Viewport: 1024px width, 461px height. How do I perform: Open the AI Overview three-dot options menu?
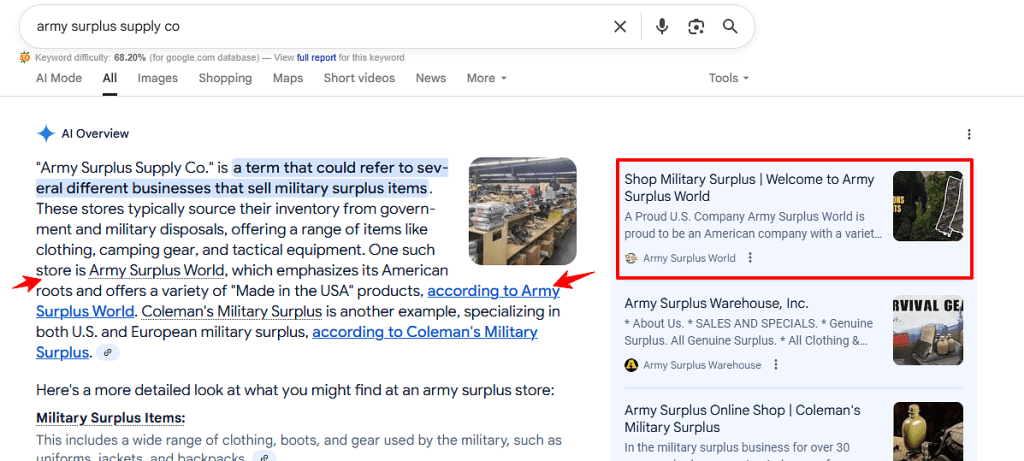click(x=969, y=135)
